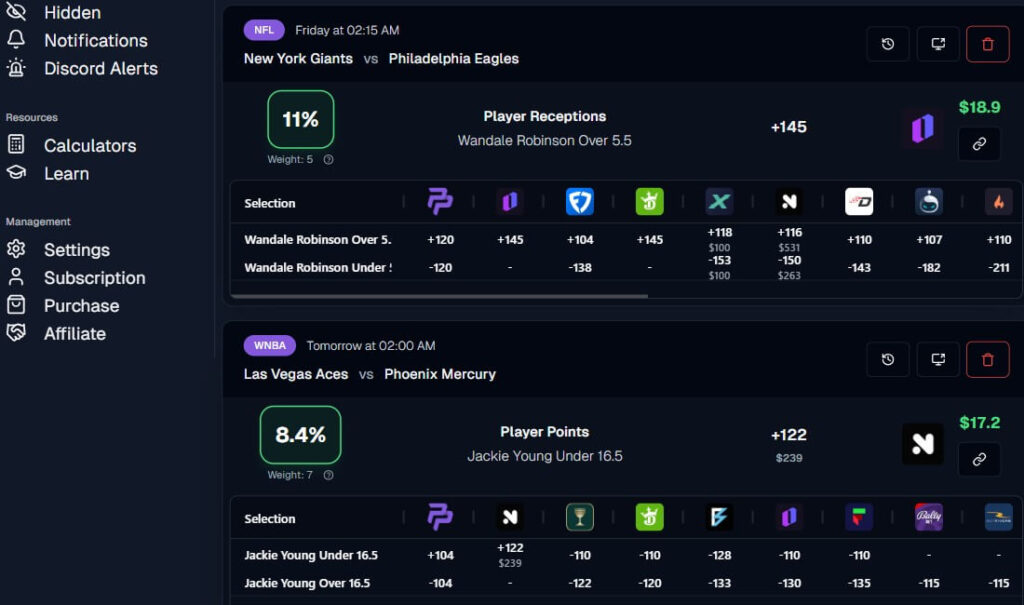1024x605 pixels.
Task: Toggle the Hidden view in the sidebar
Action: (x=70, y=12)
